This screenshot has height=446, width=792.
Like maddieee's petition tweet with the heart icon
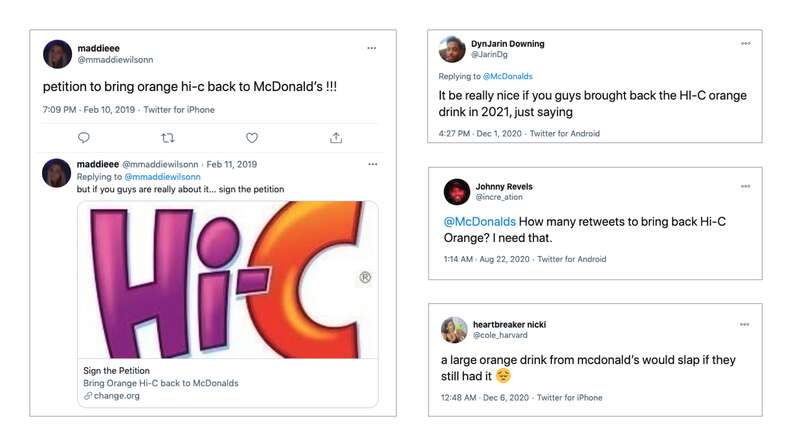(x=252, y=138)
